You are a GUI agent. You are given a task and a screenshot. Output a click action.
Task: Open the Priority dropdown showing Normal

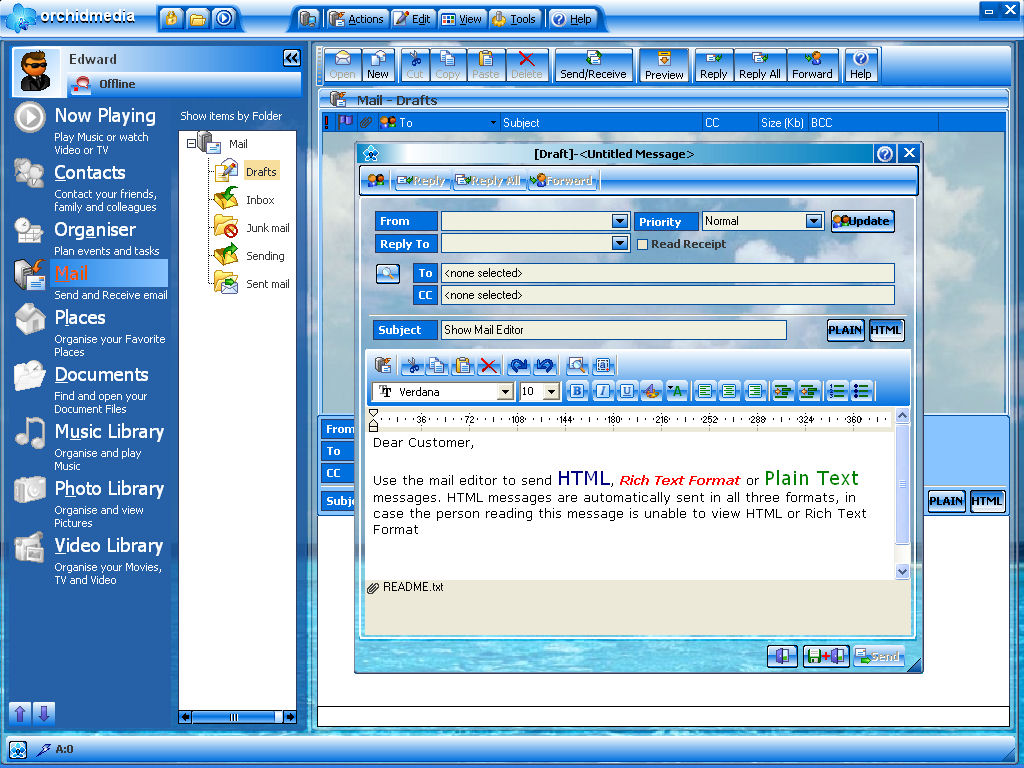(814, 221)
